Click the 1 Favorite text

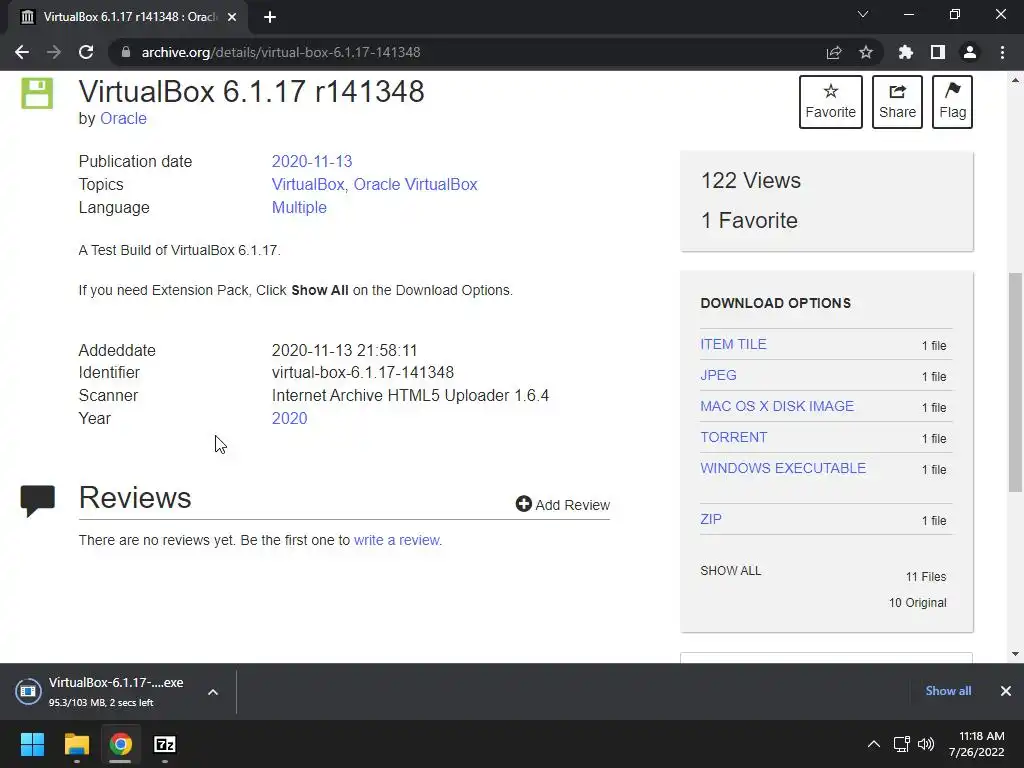click(749, 221)
